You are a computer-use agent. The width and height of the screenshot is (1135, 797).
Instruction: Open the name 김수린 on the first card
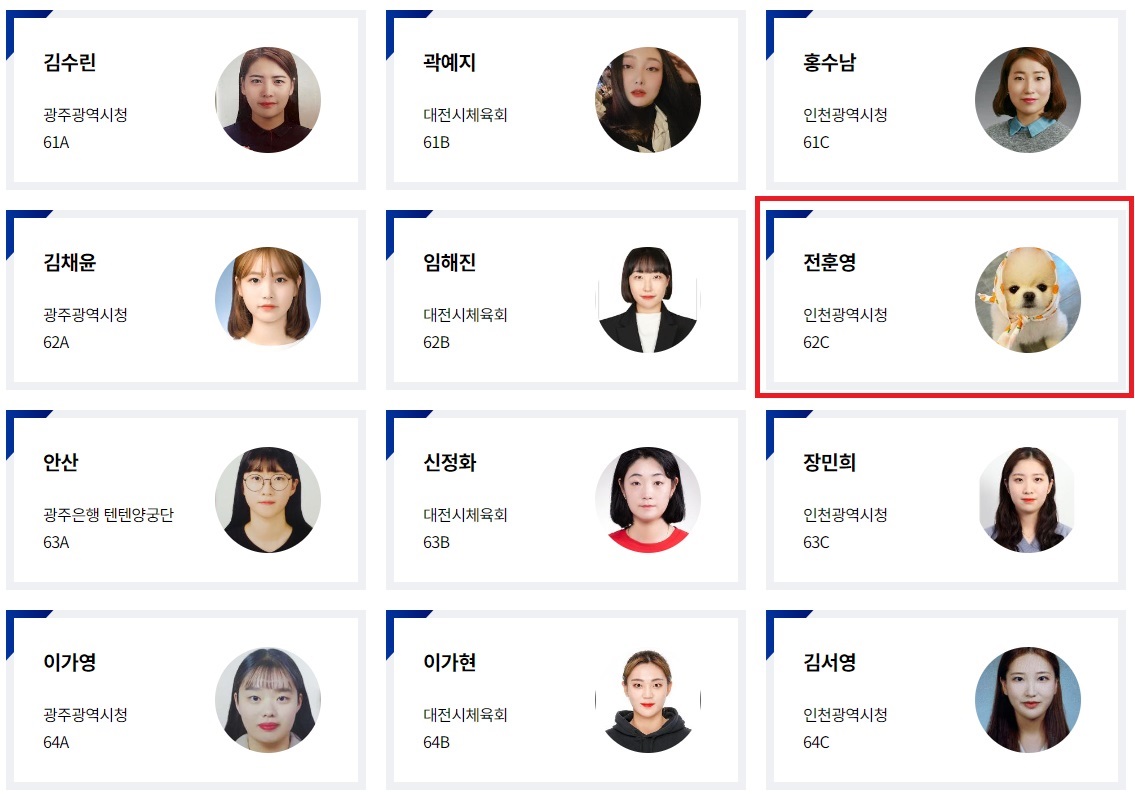click(69, 62)
